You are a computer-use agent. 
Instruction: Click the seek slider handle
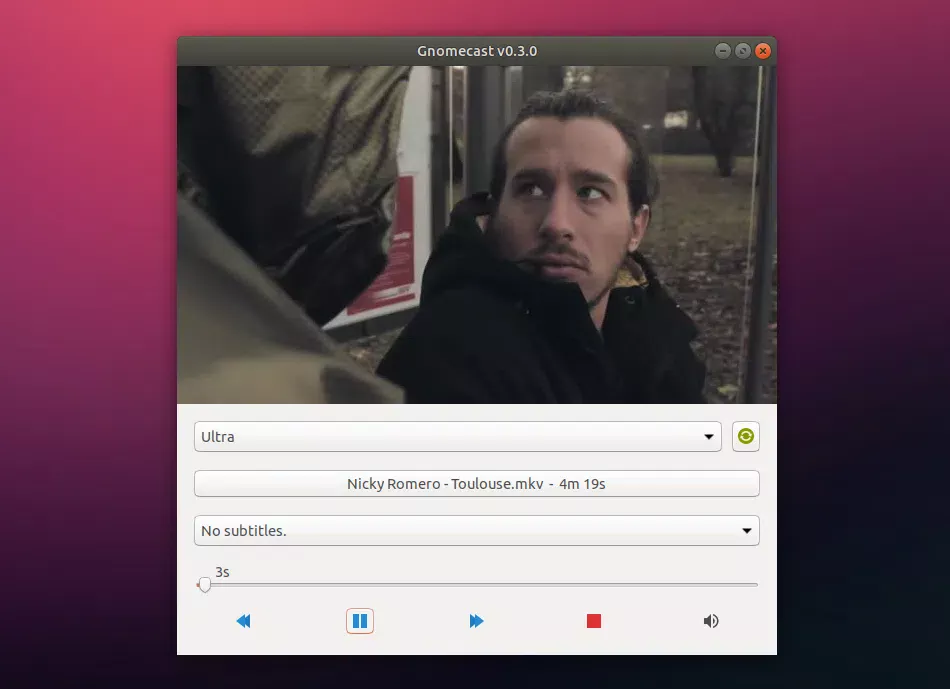click(205, 585)
